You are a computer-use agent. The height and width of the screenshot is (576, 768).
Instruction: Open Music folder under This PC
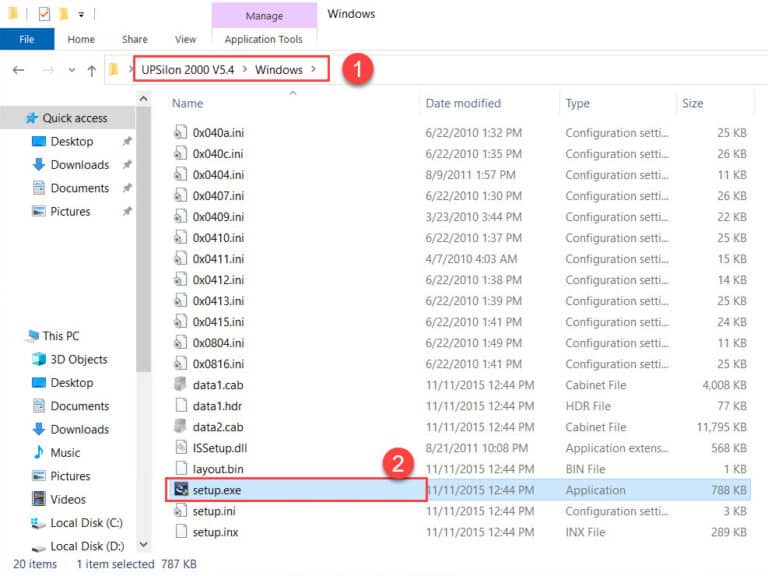pyautogui.click(x=65, y=453)
